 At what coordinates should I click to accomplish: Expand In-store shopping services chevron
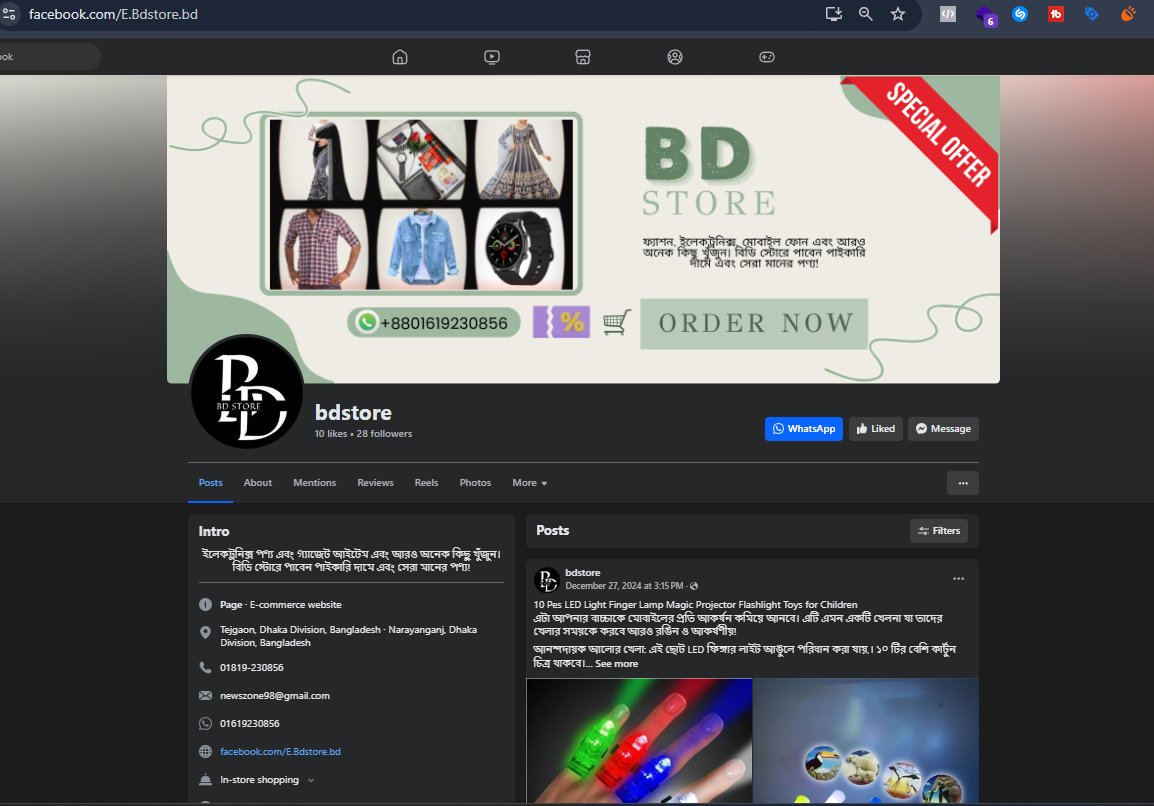point(311,780)
